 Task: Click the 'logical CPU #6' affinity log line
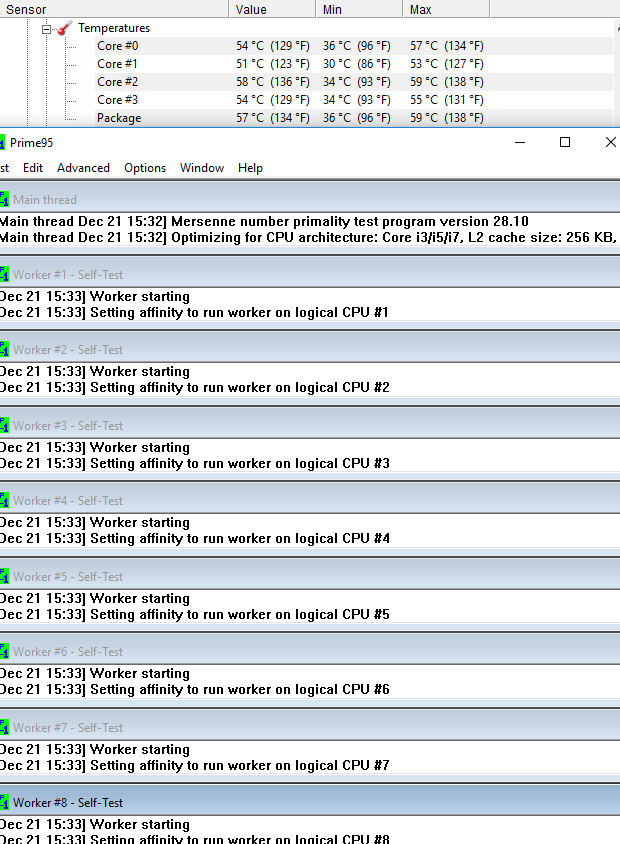(x=194, y=690)
